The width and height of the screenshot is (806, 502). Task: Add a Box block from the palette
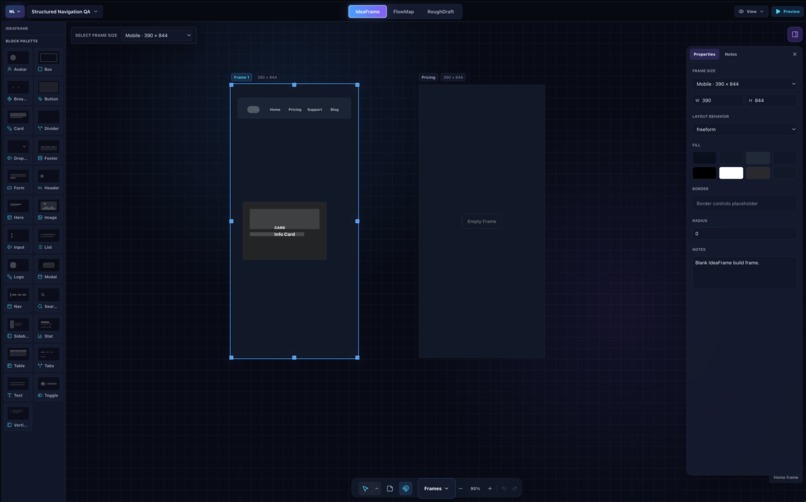[48, 62]
